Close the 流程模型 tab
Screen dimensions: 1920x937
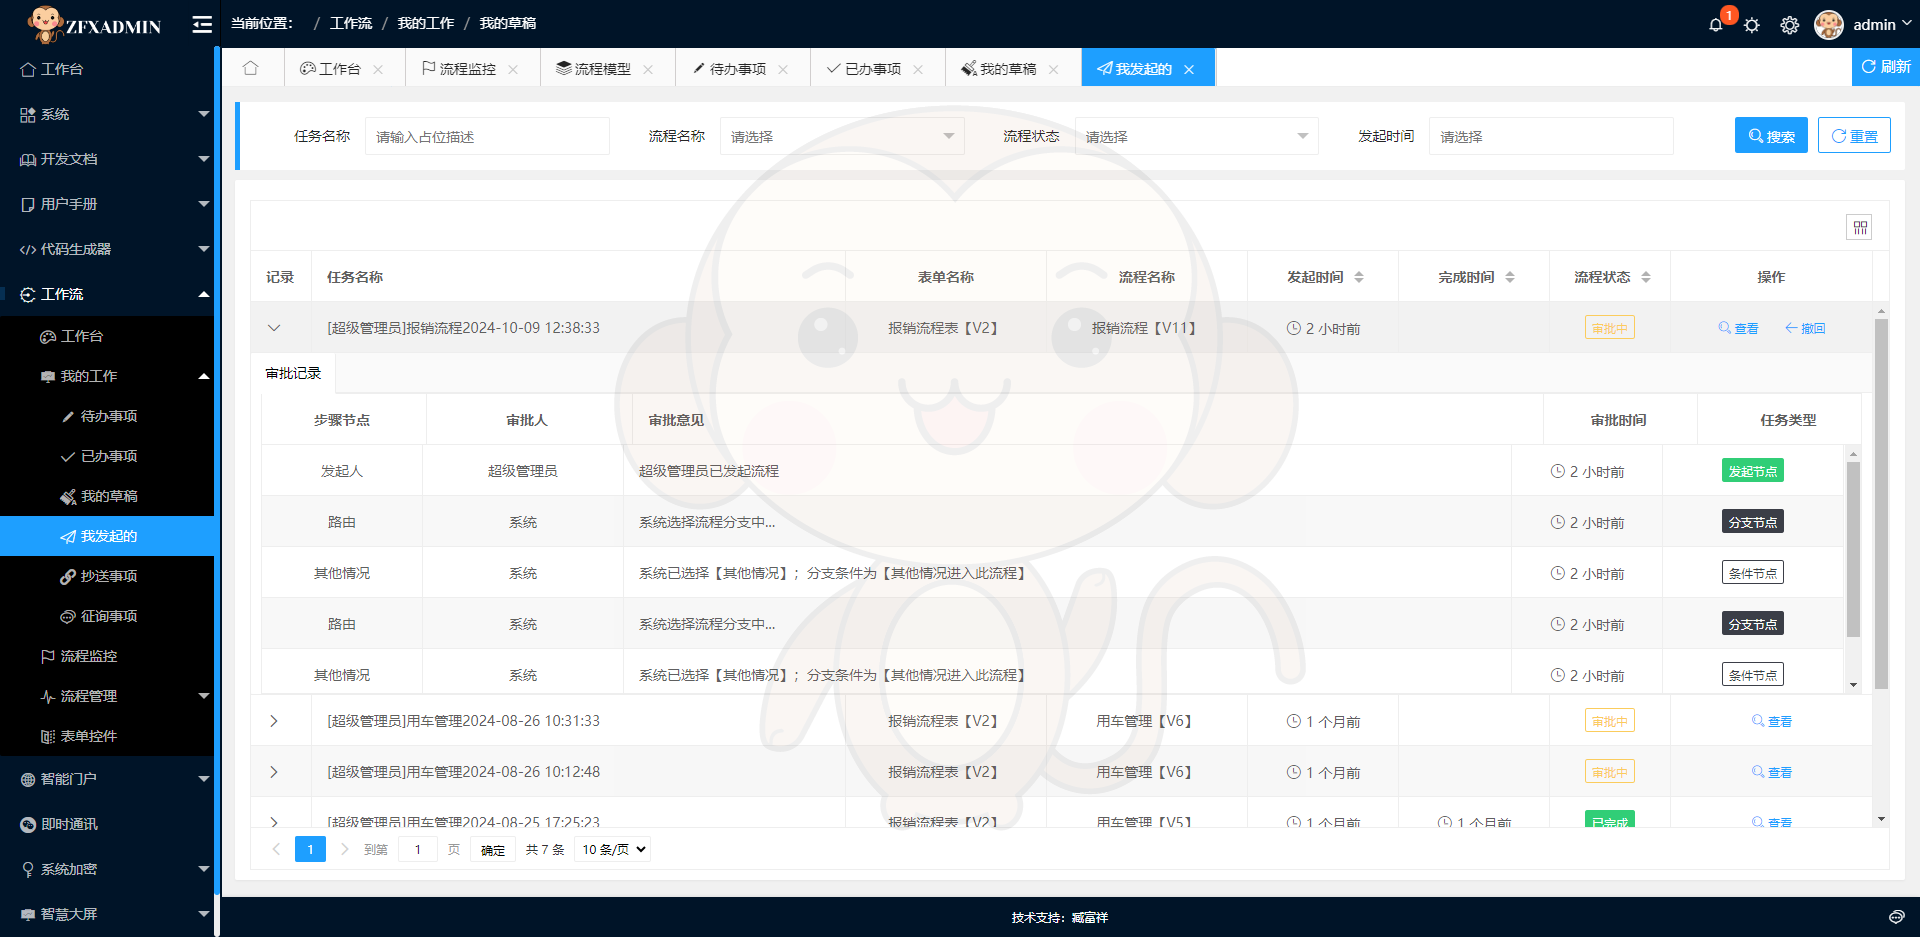coord(648,69)
